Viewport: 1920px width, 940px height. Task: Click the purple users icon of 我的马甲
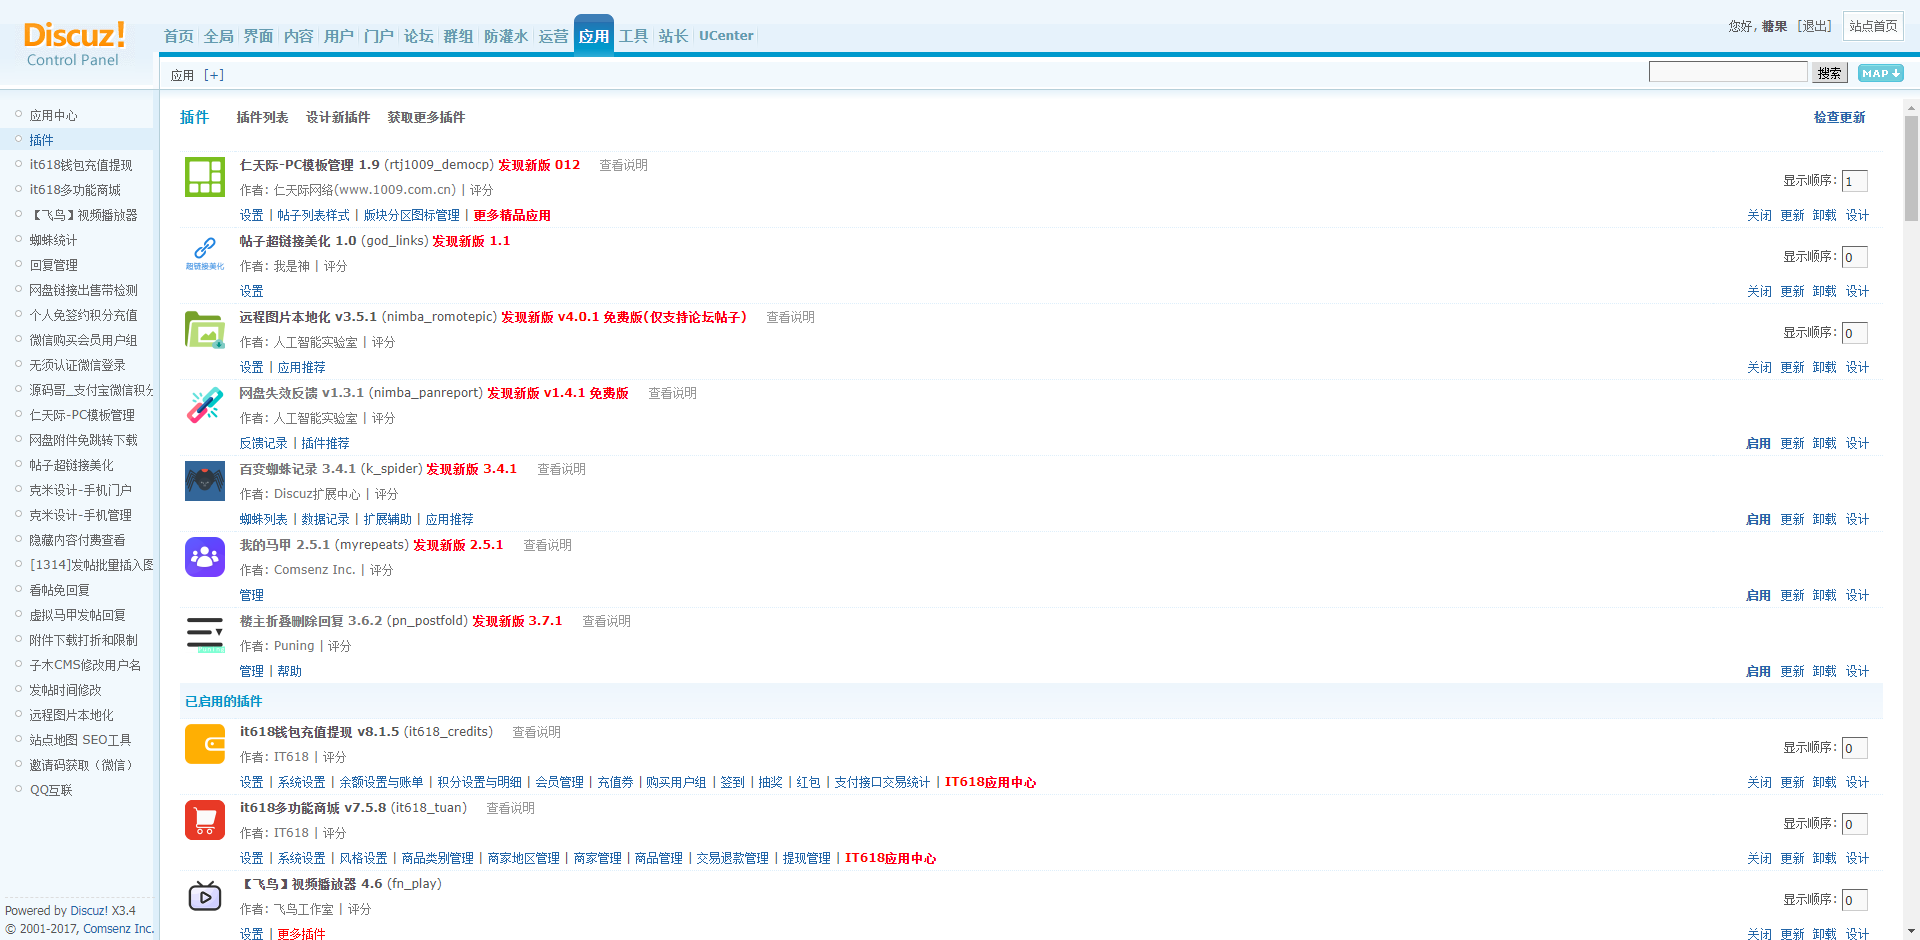(205, 557)
